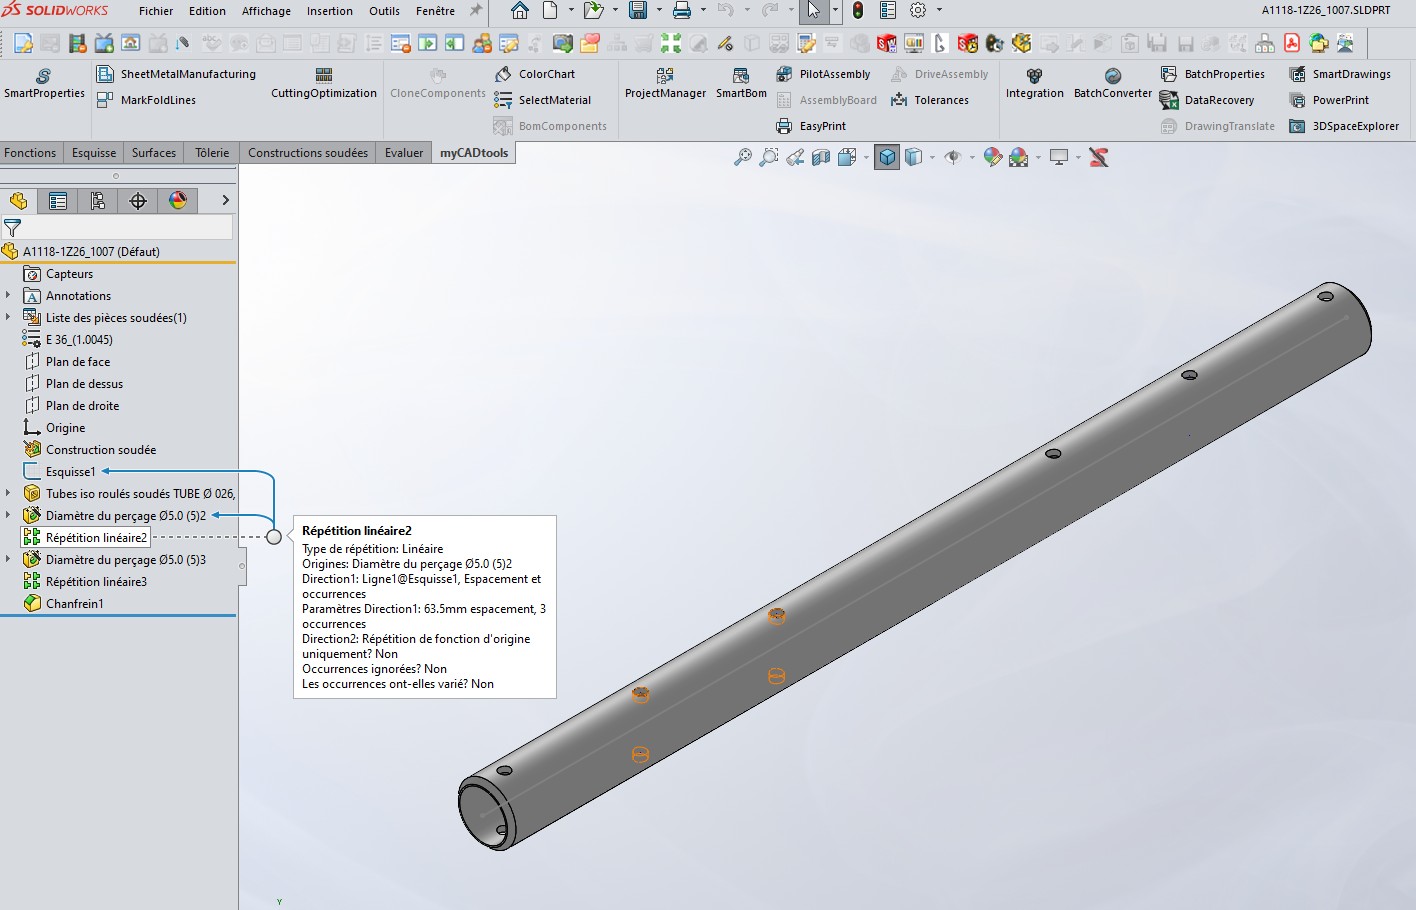Open the PowerPrint tool
1416x910 pixels.
coord(1329,100)
